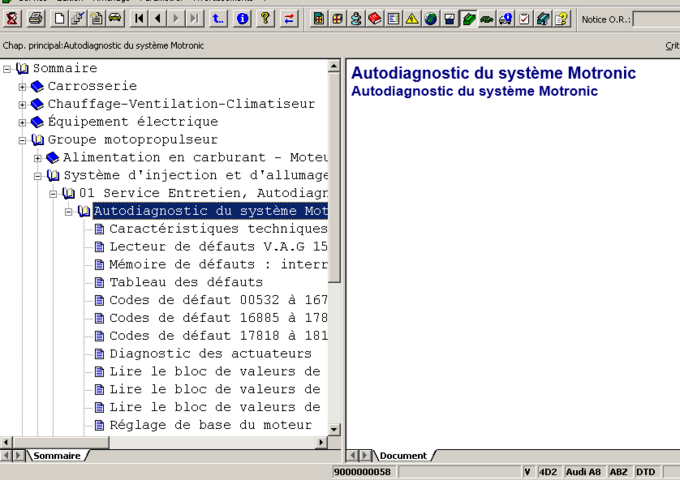Viewport: 680px width, 480px height.
Task: Open Caractéristiques techniques document
Action: click(218, 229)
